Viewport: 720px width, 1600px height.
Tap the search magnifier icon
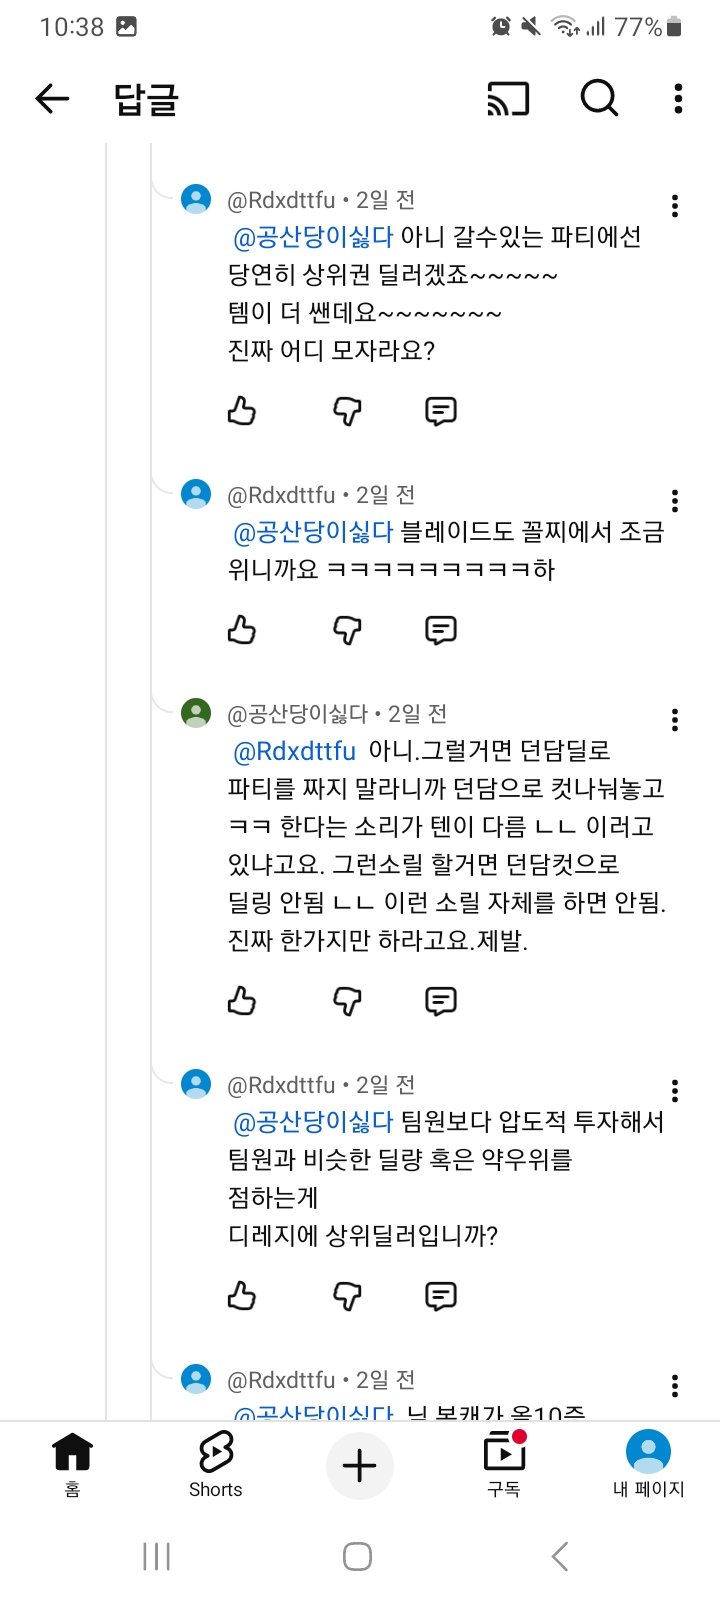pyautogui.click(x=599, y=98)
